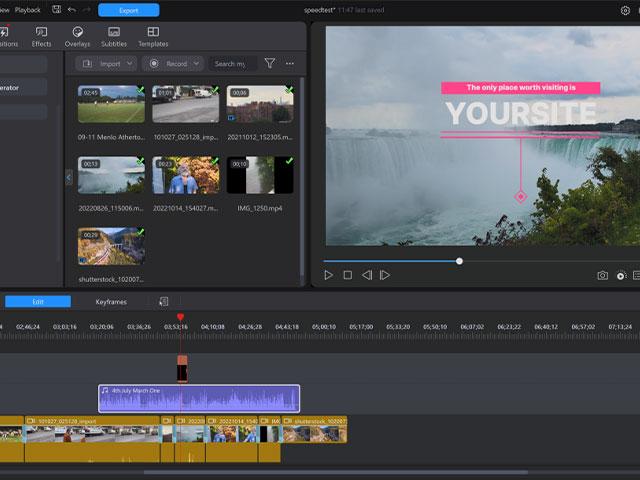640x480 pixels.
Task: Select the 20221014_154027 clip thumbnail
Action: click(x=185, y=175)
